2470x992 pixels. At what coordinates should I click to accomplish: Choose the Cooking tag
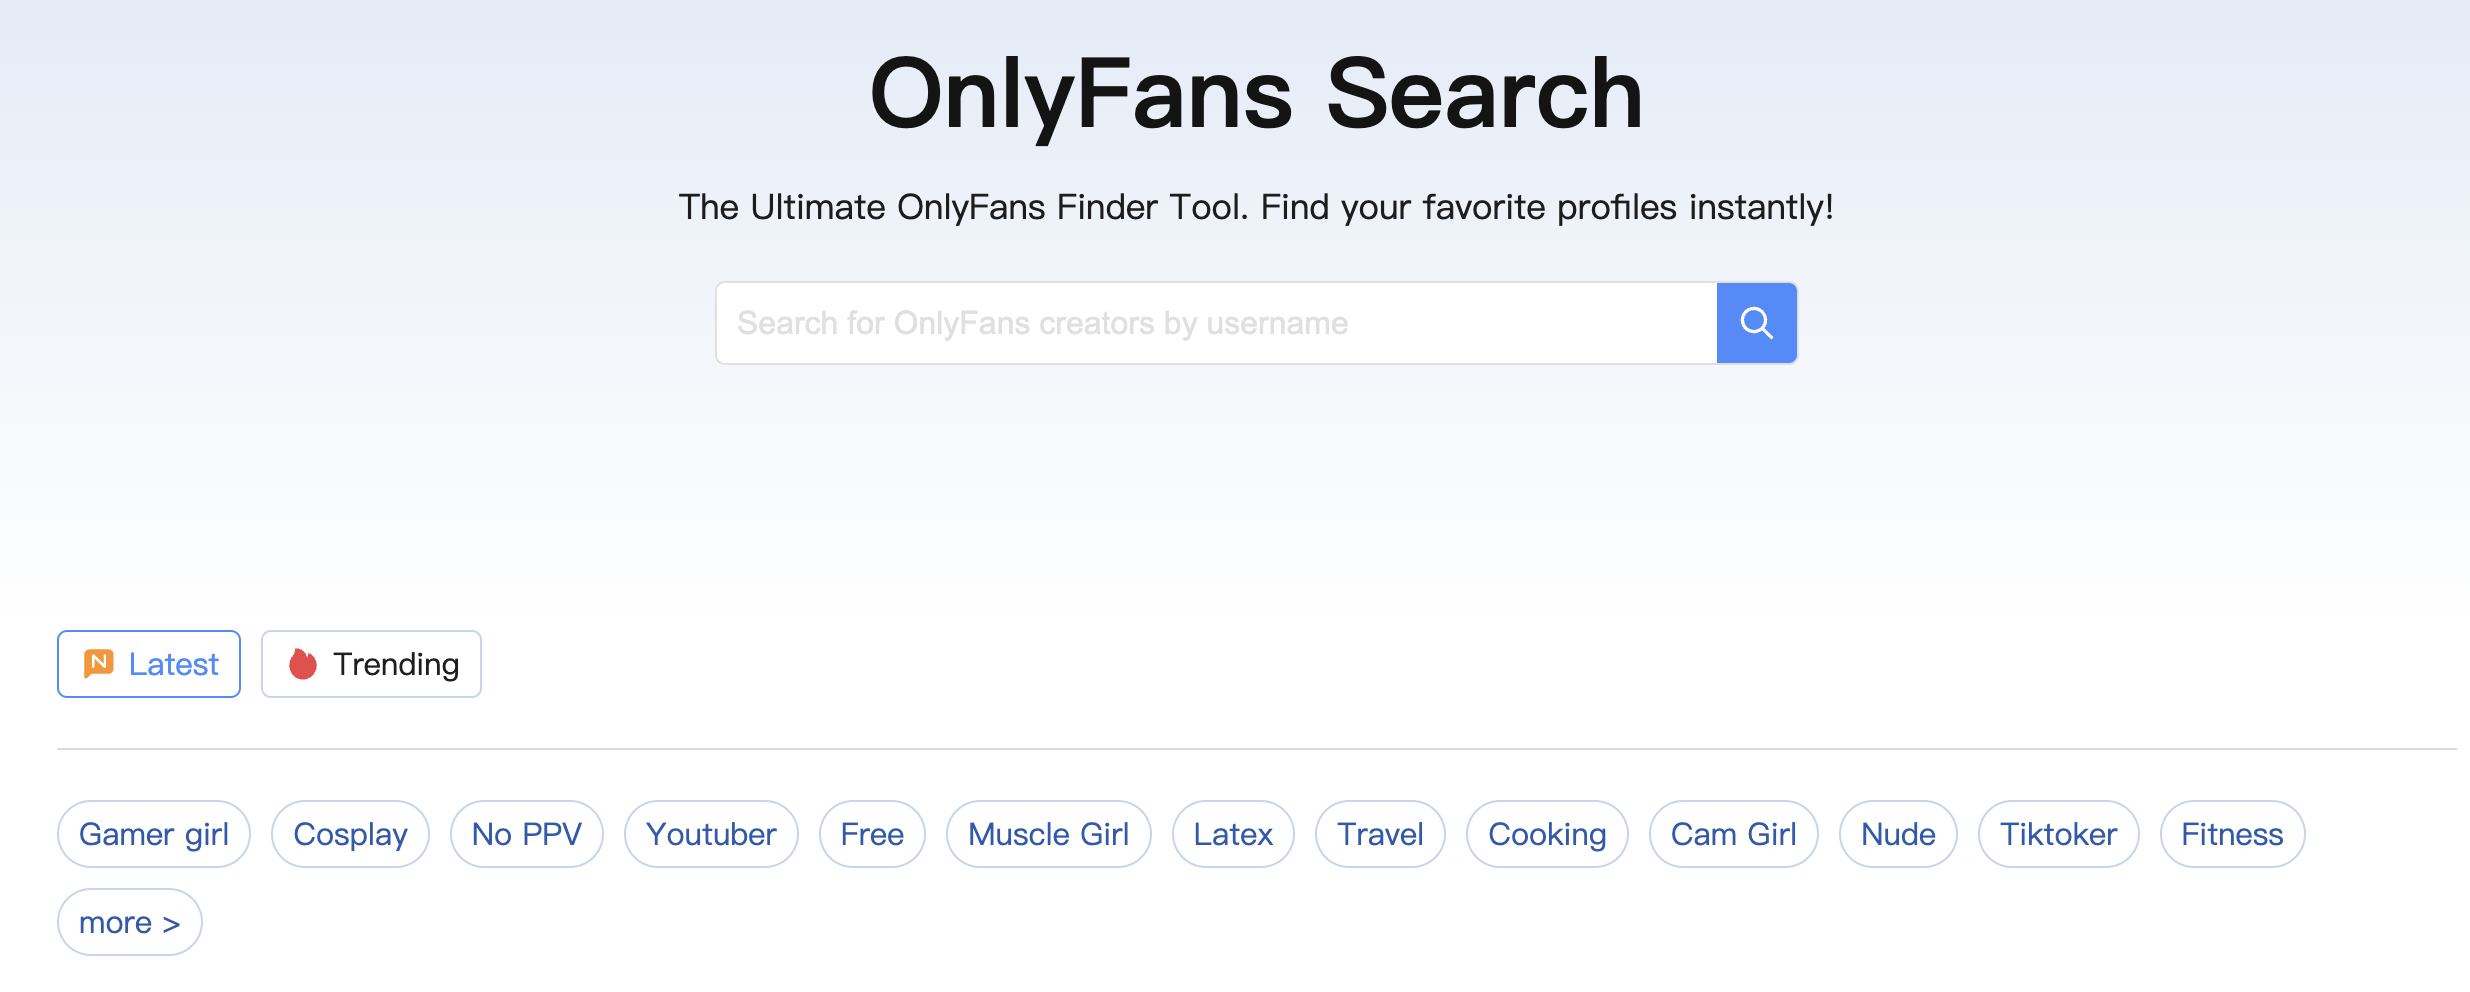coord(1547,834)
